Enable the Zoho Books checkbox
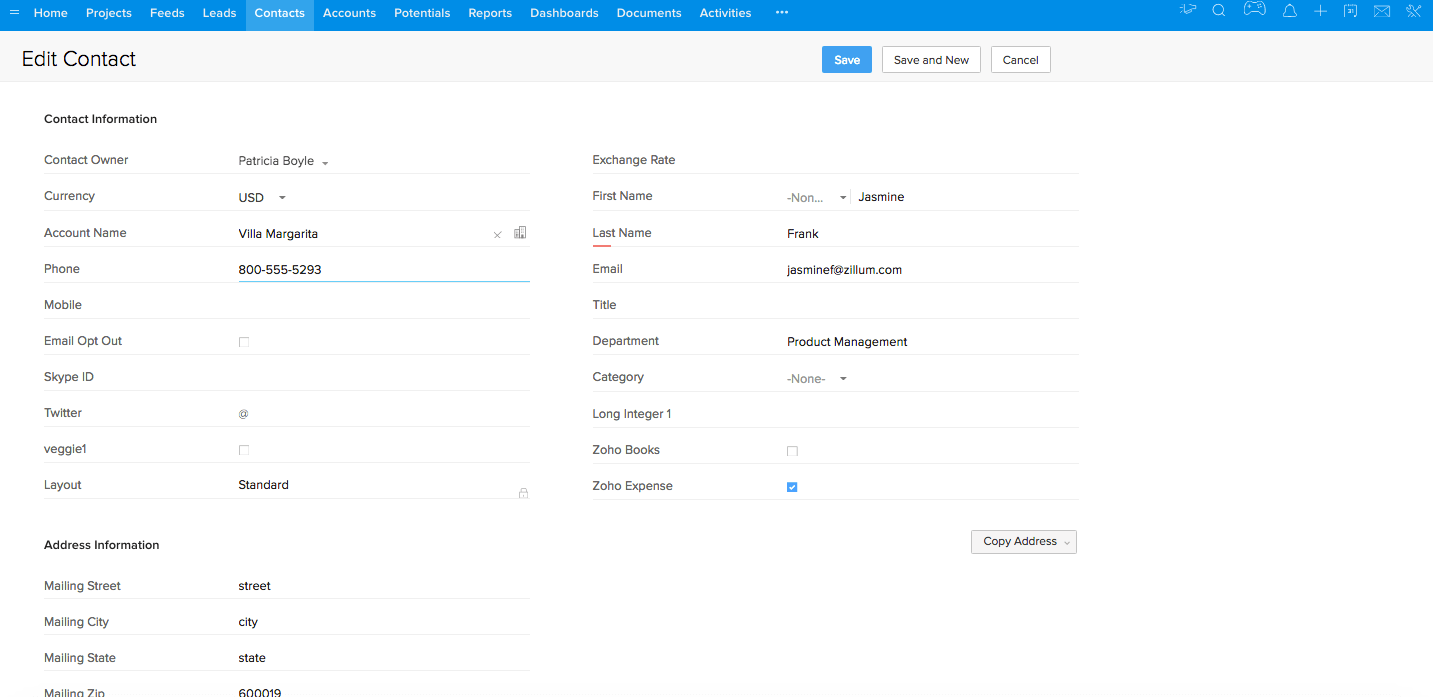Screen dimensions: 1433x697 point(792,451)
